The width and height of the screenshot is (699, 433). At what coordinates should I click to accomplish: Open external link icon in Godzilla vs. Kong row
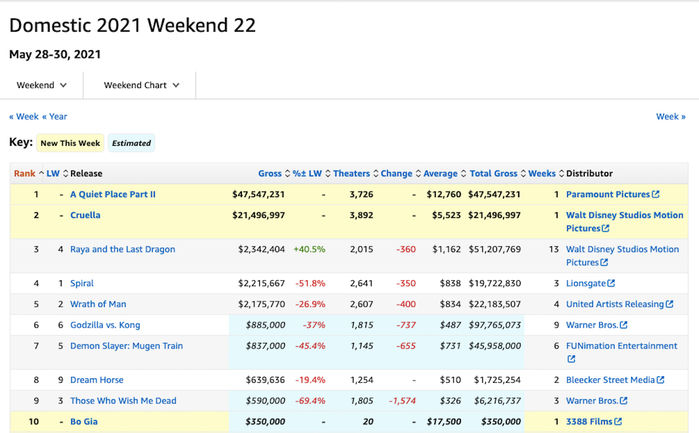[624, 325]
